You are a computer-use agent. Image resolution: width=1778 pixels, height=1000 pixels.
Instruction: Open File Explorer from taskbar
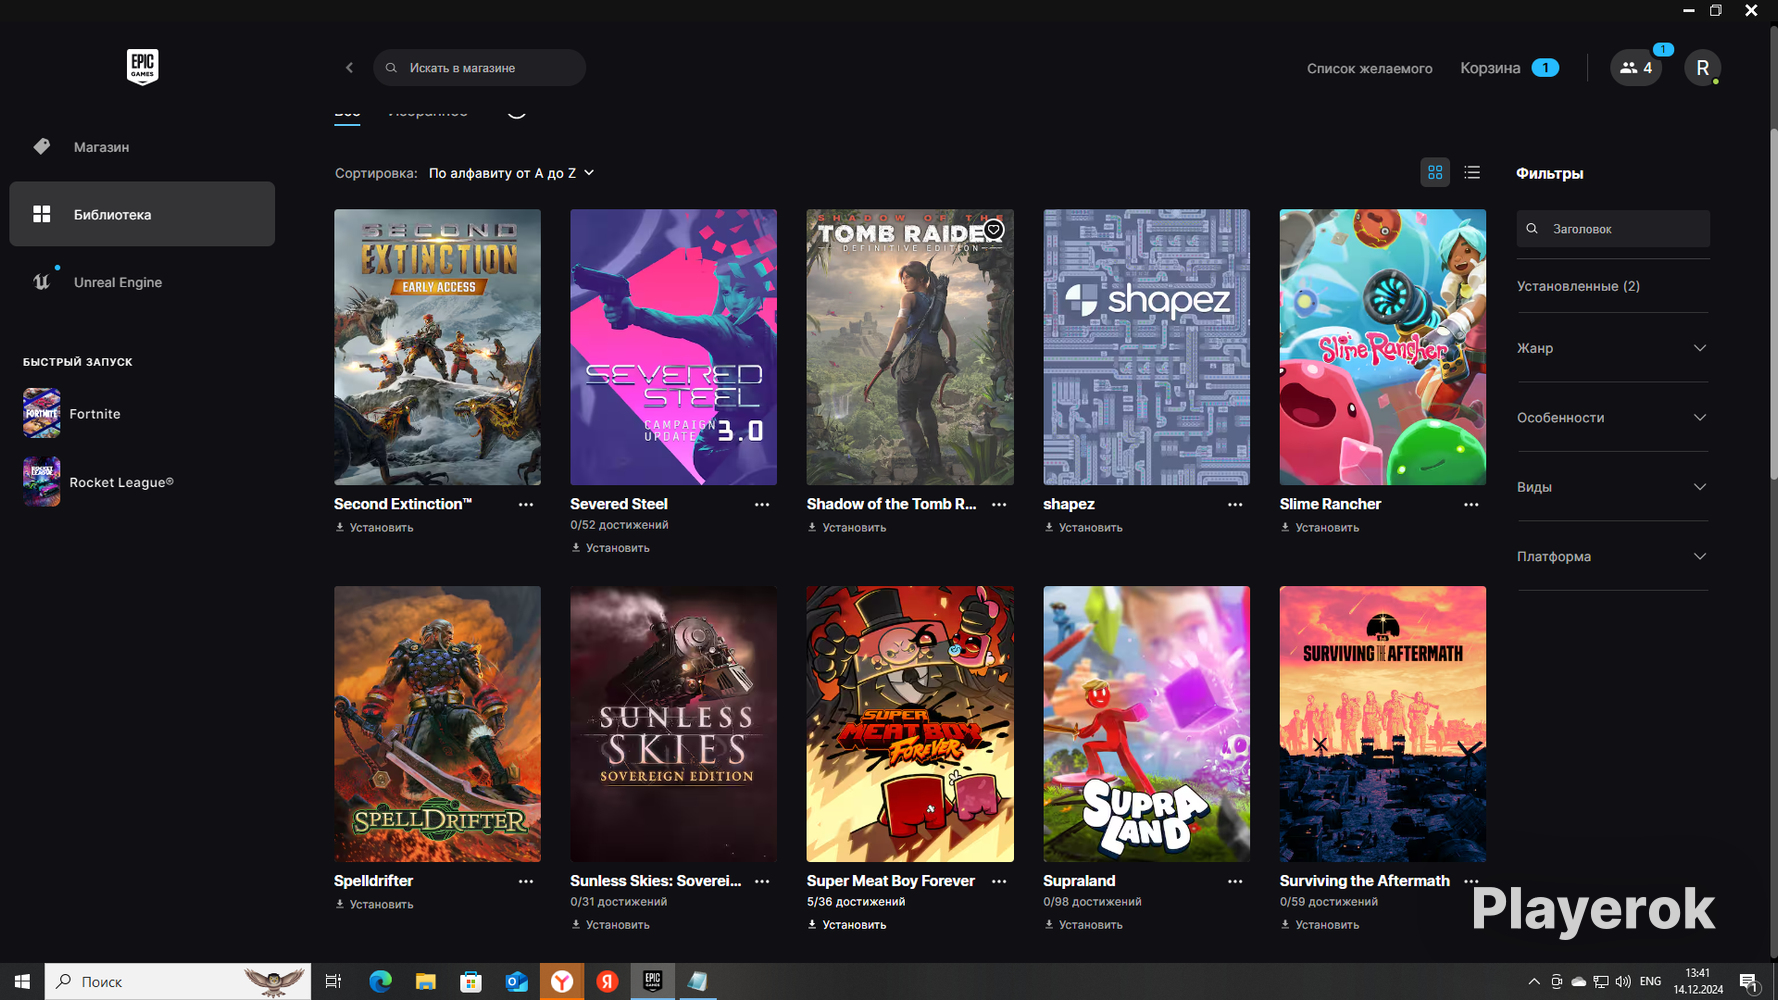(x=426, y=982)
